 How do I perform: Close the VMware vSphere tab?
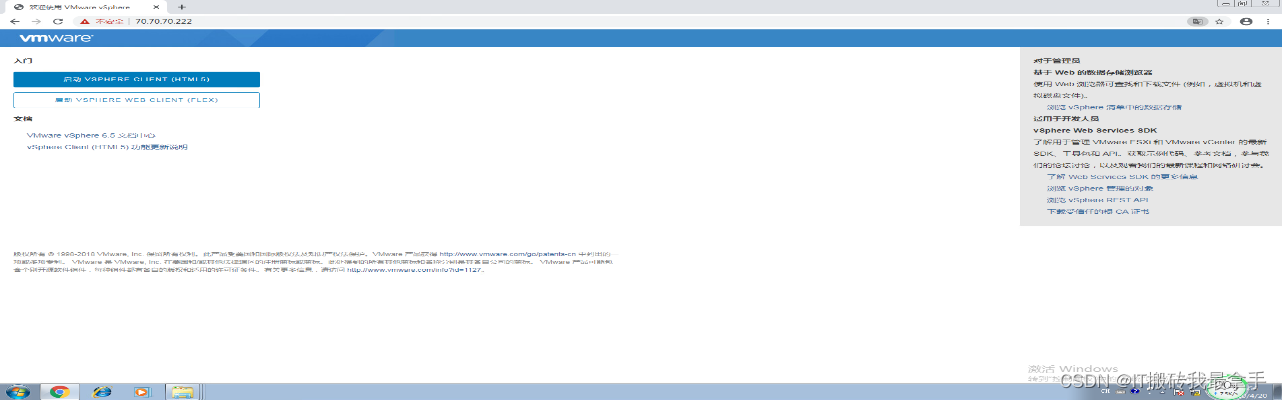[x=156, y=6]
